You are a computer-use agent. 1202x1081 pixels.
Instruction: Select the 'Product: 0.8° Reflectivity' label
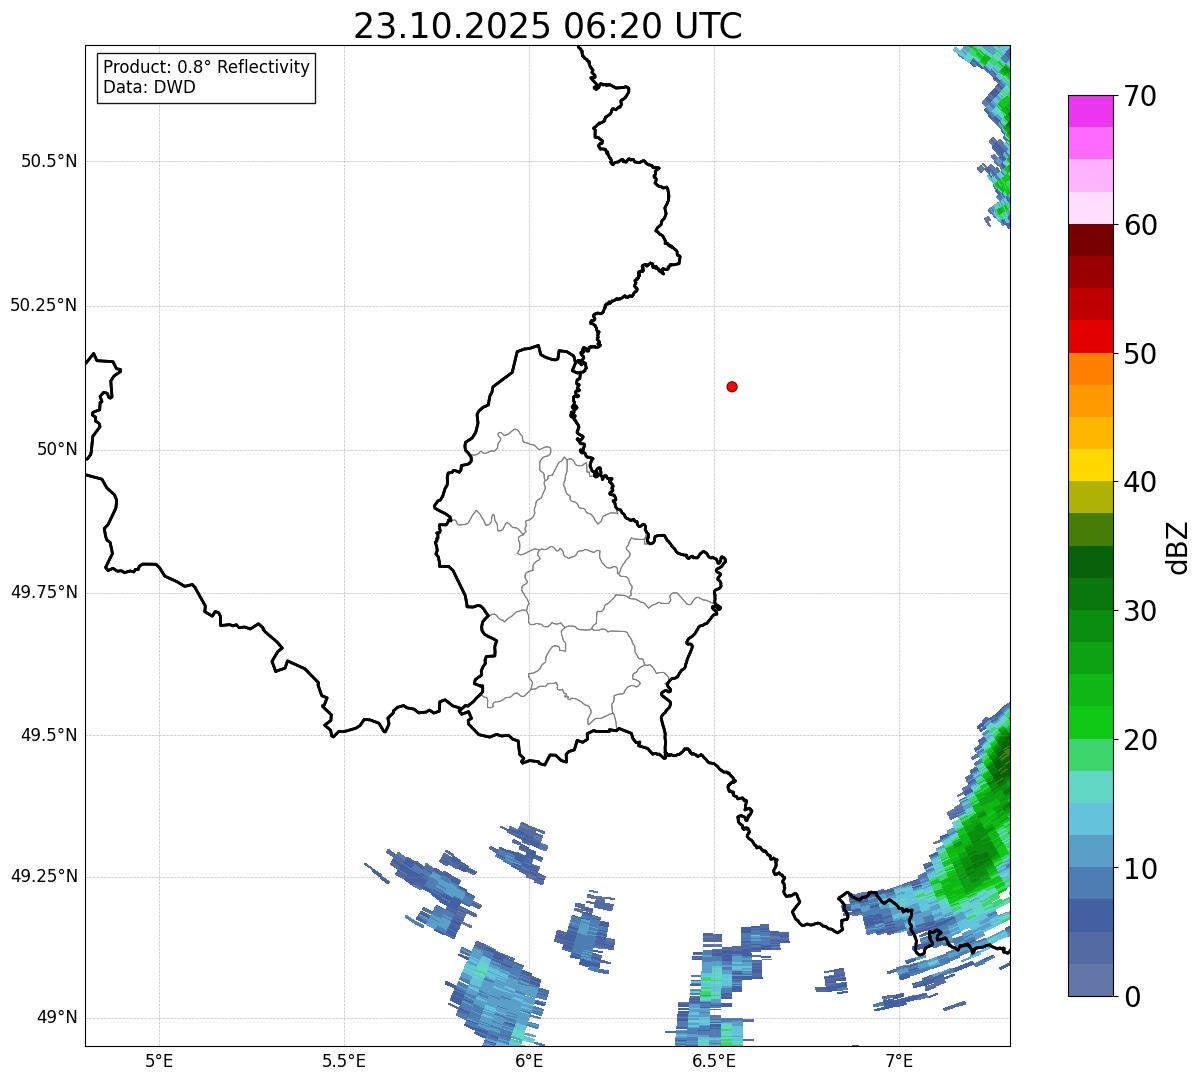click(x=207, y=67)
